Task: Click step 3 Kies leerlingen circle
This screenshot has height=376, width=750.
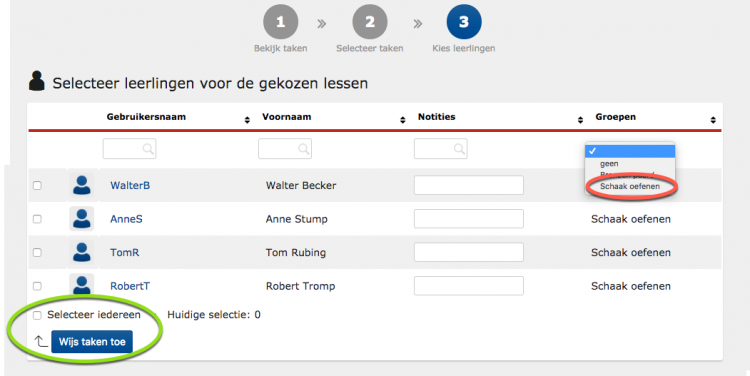Action: (x=464, y=22)
